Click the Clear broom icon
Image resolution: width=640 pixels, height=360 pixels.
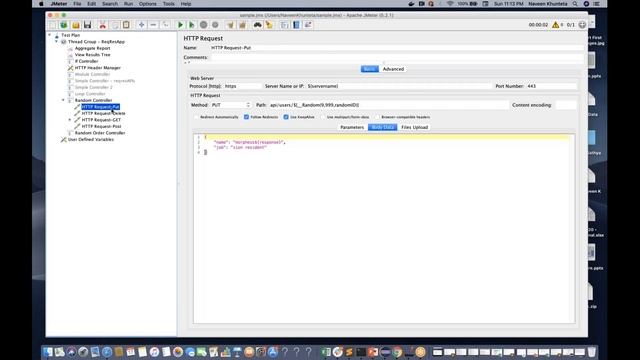(230, 25)
